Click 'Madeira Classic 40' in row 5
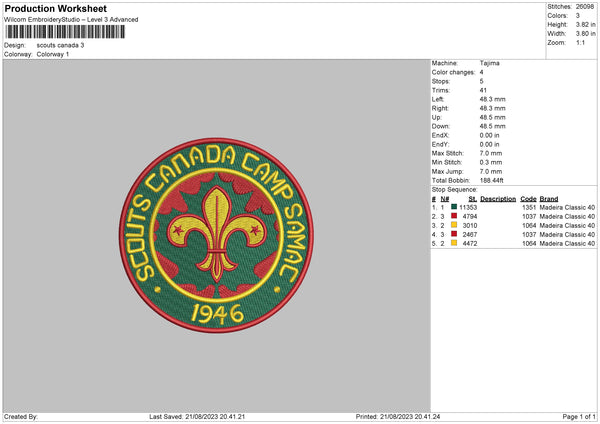Image resolution: width=600 pixels, height=424 pixels. 567,243
